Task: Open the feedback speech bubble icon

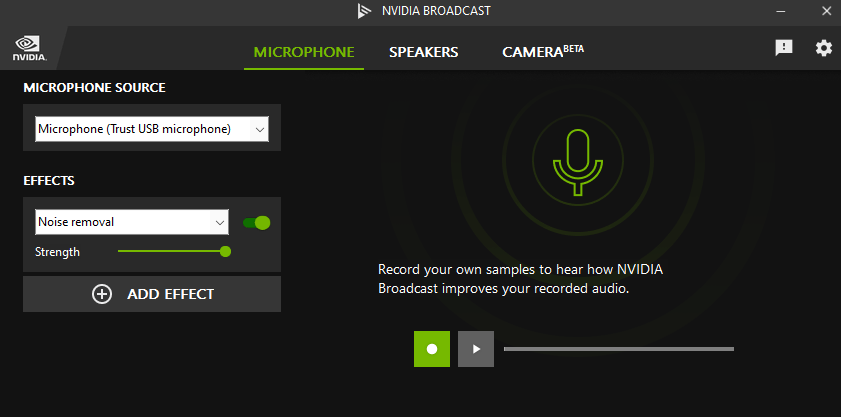Action: point(784,48)
